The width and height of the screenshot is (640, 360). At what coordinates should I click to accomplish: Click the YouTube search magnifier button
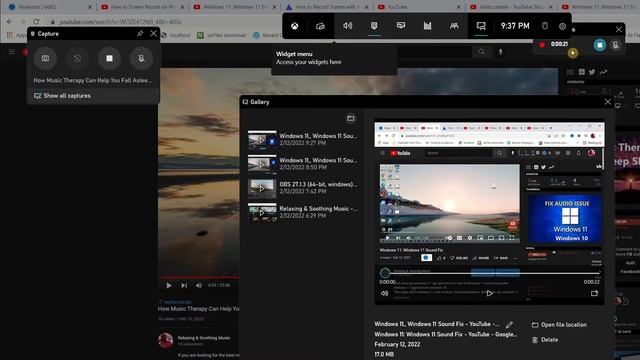(482, 52)
